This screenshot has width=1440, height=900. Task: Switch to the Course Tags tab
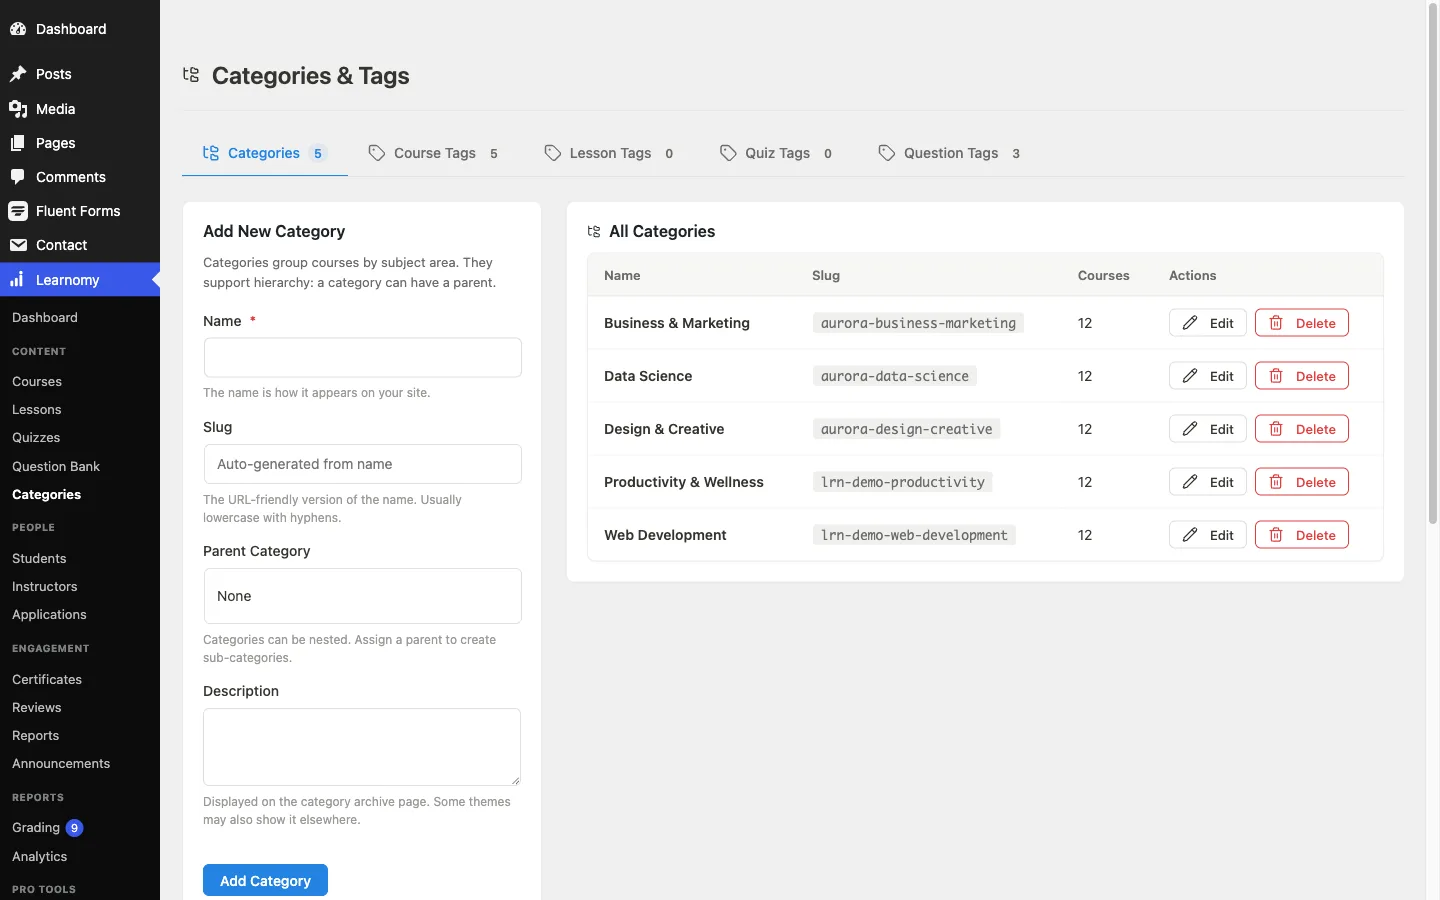click(x=434, y=153)
